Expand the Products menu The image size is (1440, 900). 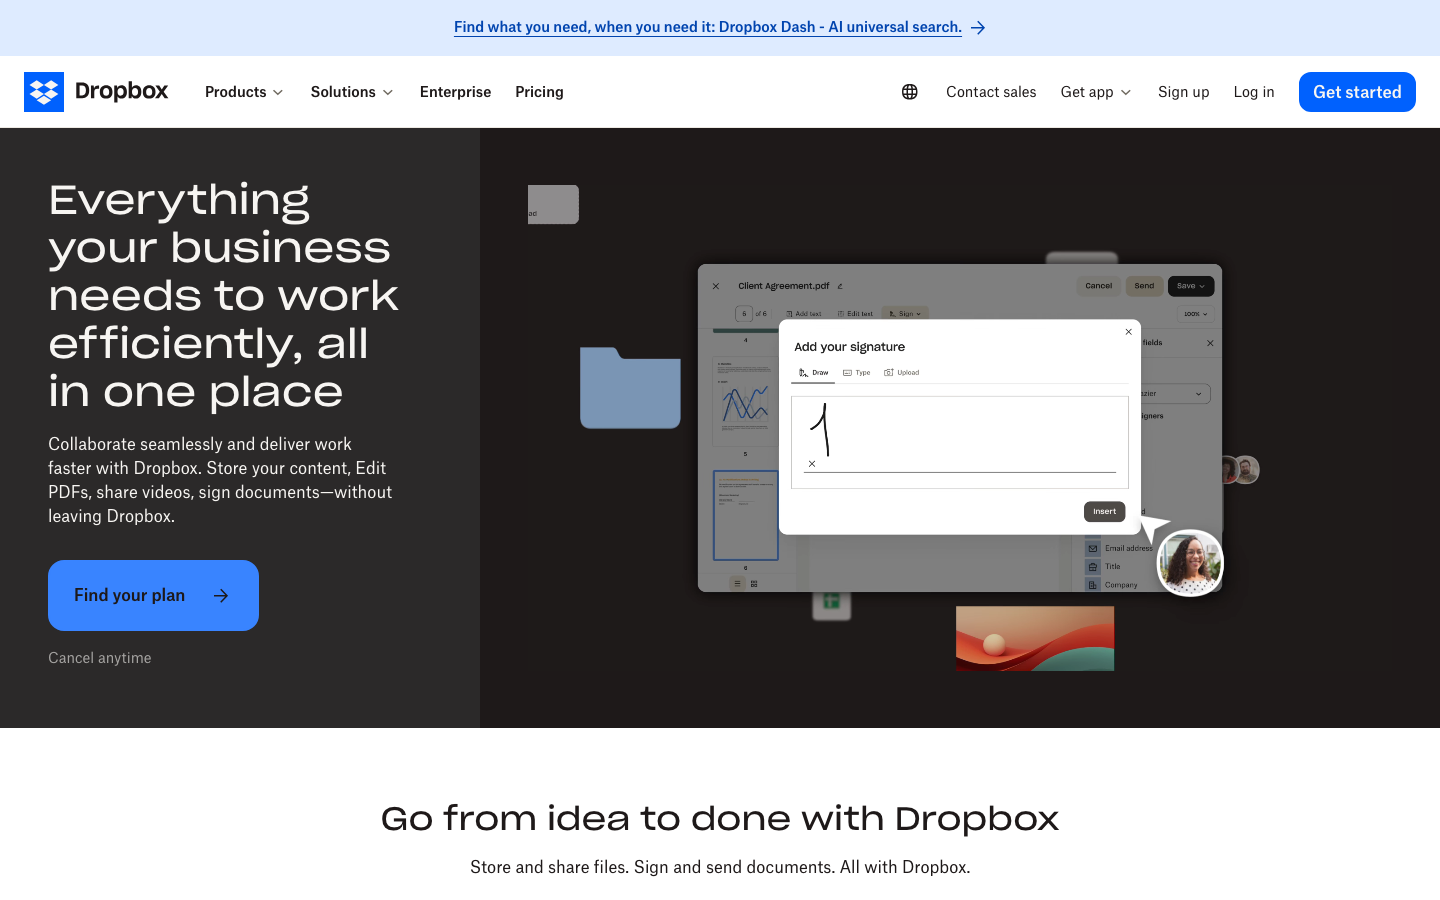click(x=244, y=92)
